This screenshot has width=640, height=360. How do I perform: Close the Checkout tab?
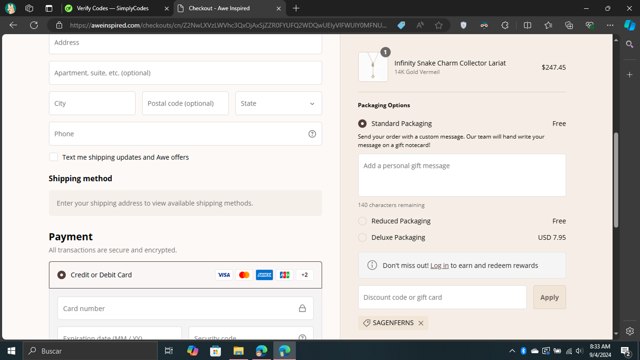pos(278,8)
